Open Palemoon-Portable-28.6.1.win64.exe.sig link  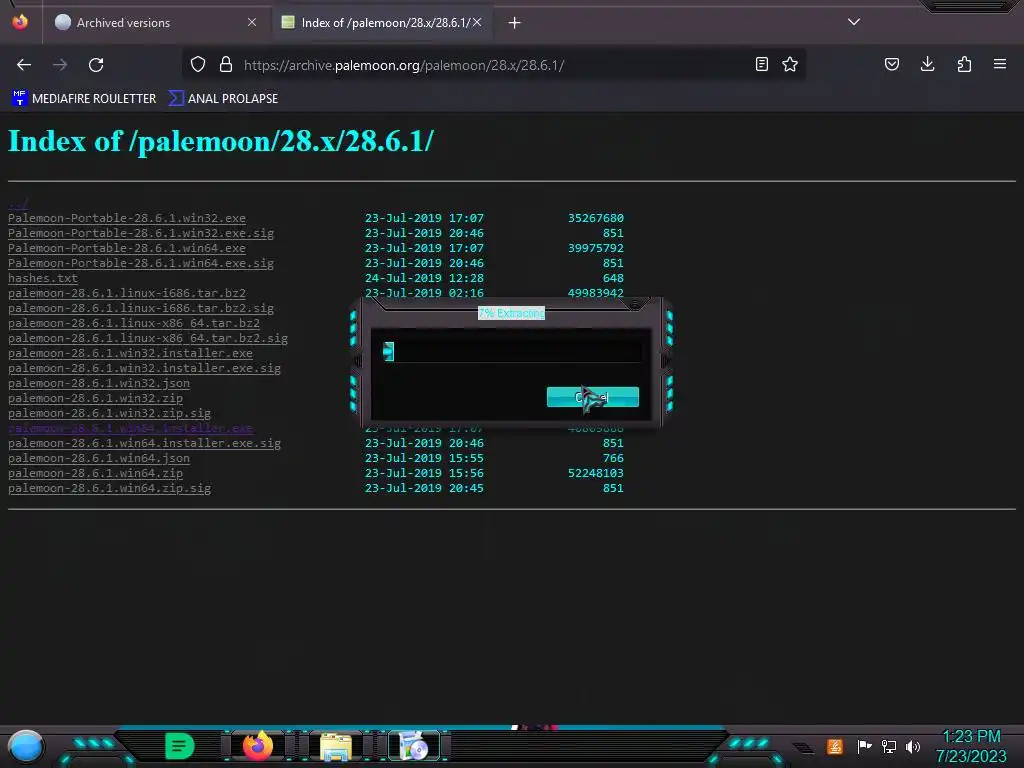tap(141, 263)
